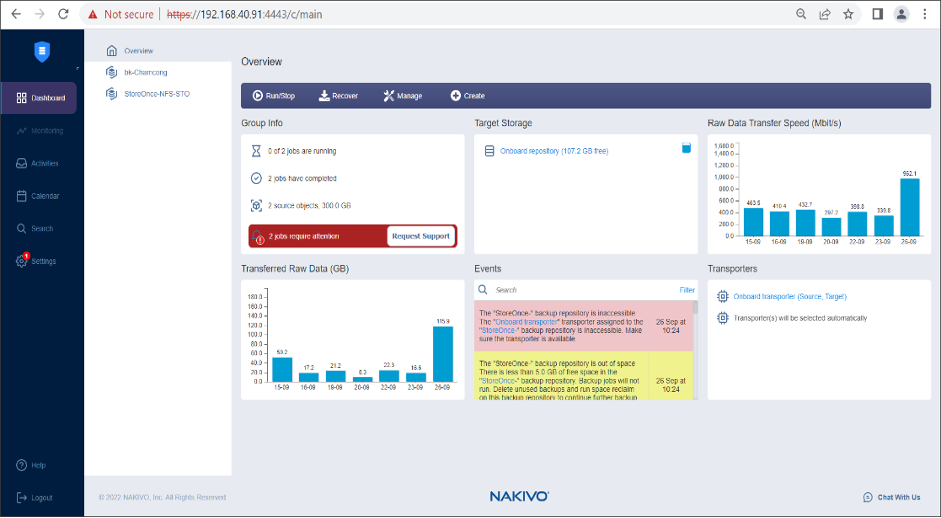Click the Request Support button
Image resolution: width=941 pixels, height=518 pixels.
click(x=421, y=236)
